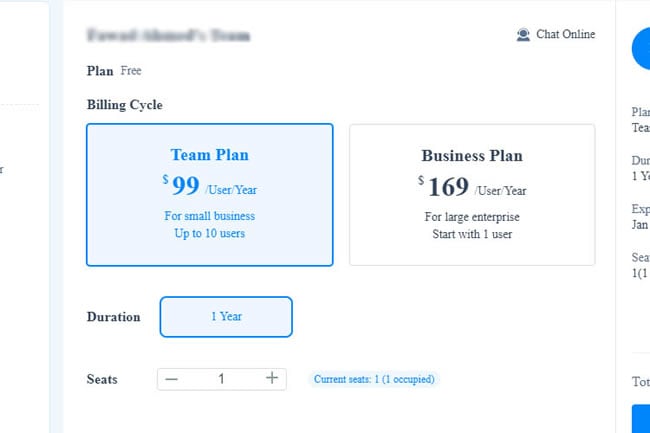The width and height of the screenshot is (650, 433).
Task: Choose the Business Plan card
Action: pyautogui.click(x=471, y=194)
